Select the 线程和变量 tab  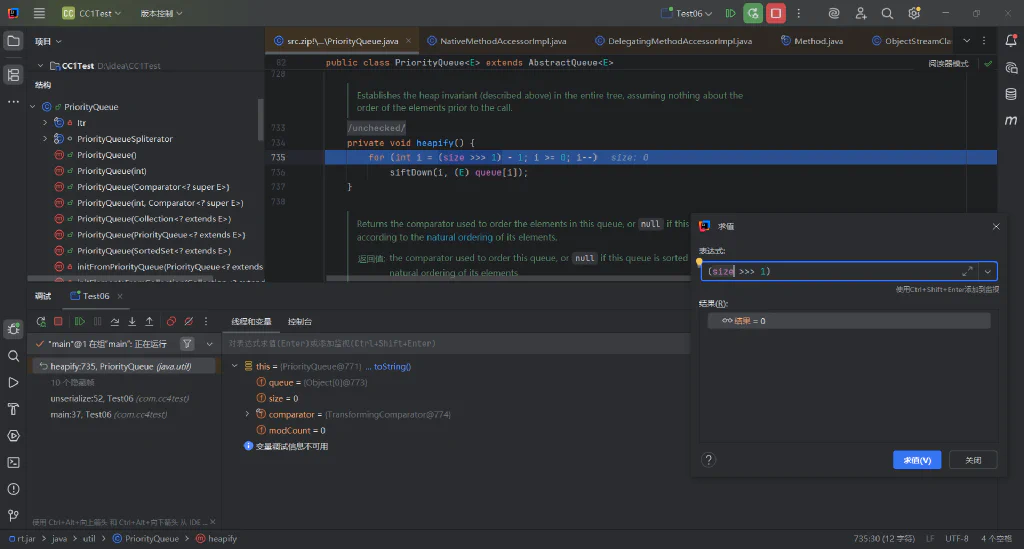[251, 321]
